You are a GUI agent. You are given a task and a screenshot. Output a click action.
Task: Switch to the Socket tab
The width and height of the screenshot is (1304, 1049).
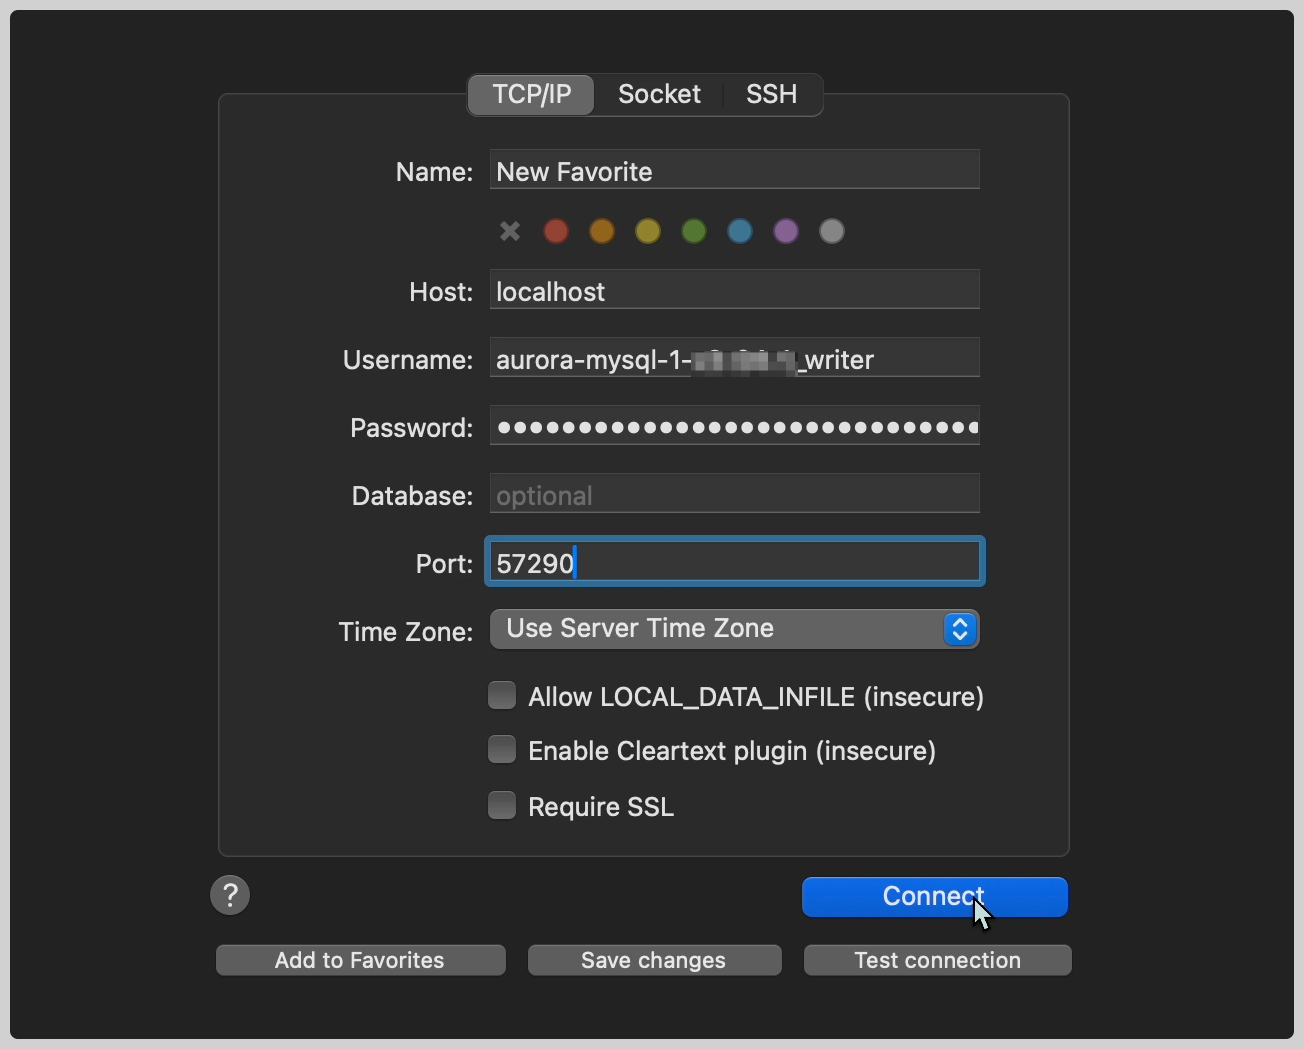tap(659, 94)
